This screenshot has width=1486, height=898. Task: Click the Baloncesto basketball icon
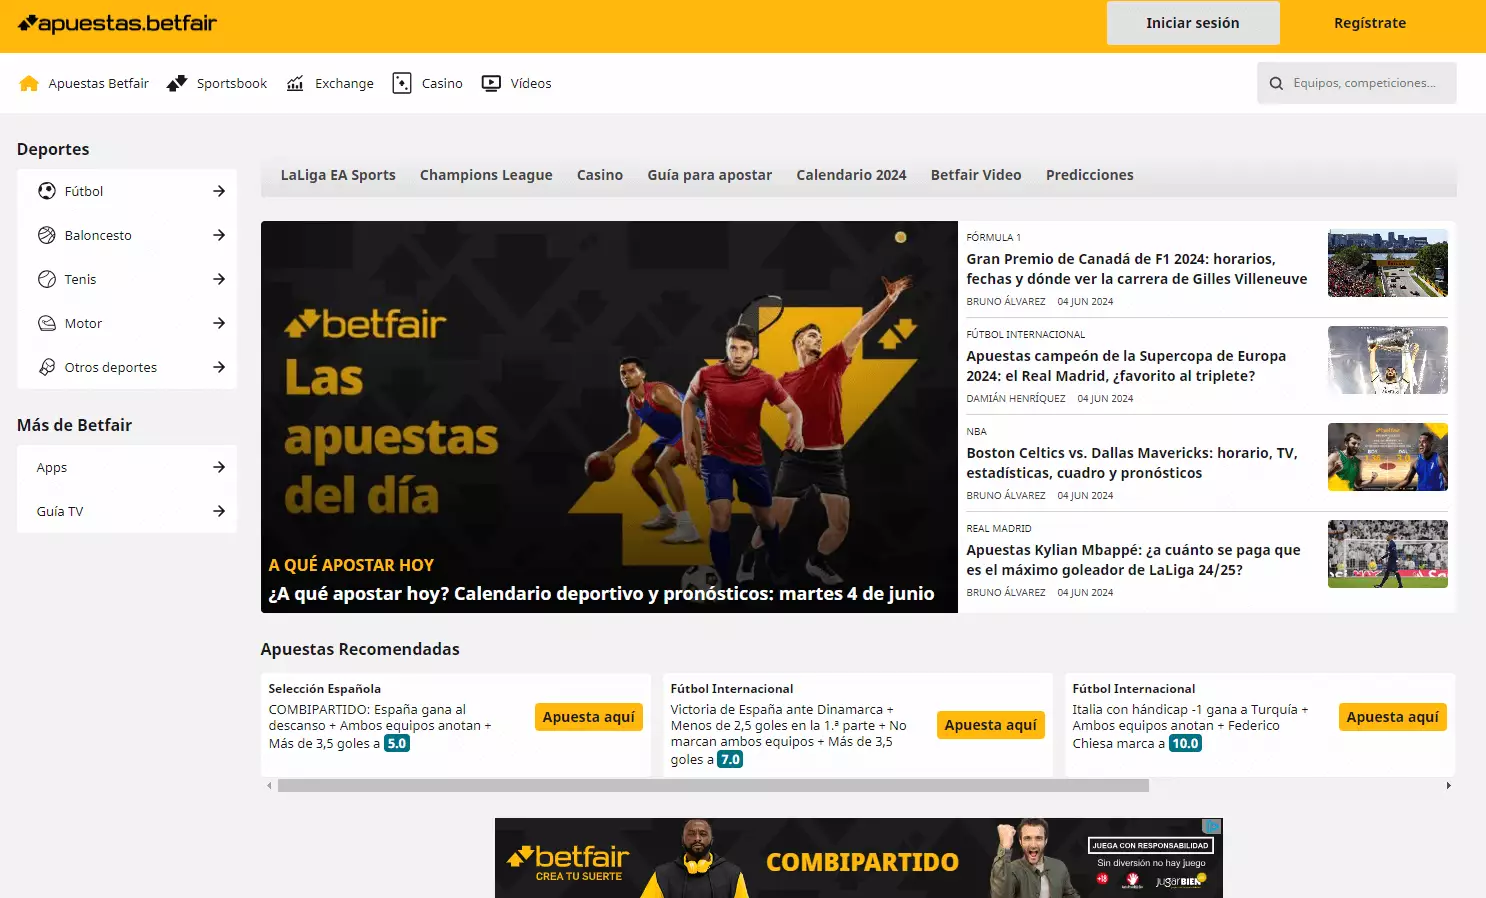coord(47,235)
